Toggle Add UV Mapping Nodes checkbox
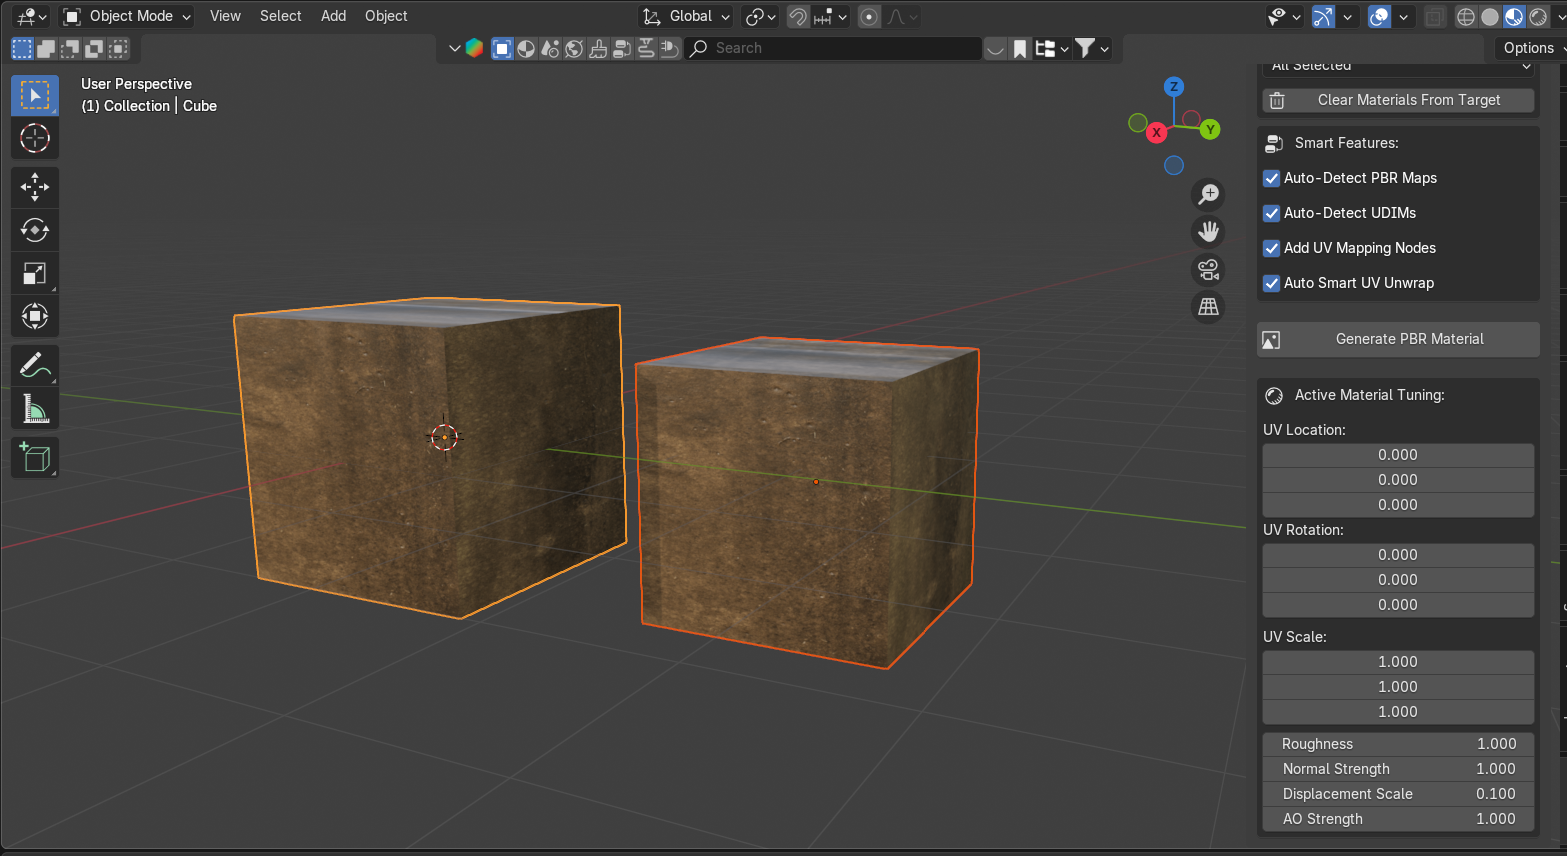This screenshot has width=1567, height=856. pos(1272,248)
